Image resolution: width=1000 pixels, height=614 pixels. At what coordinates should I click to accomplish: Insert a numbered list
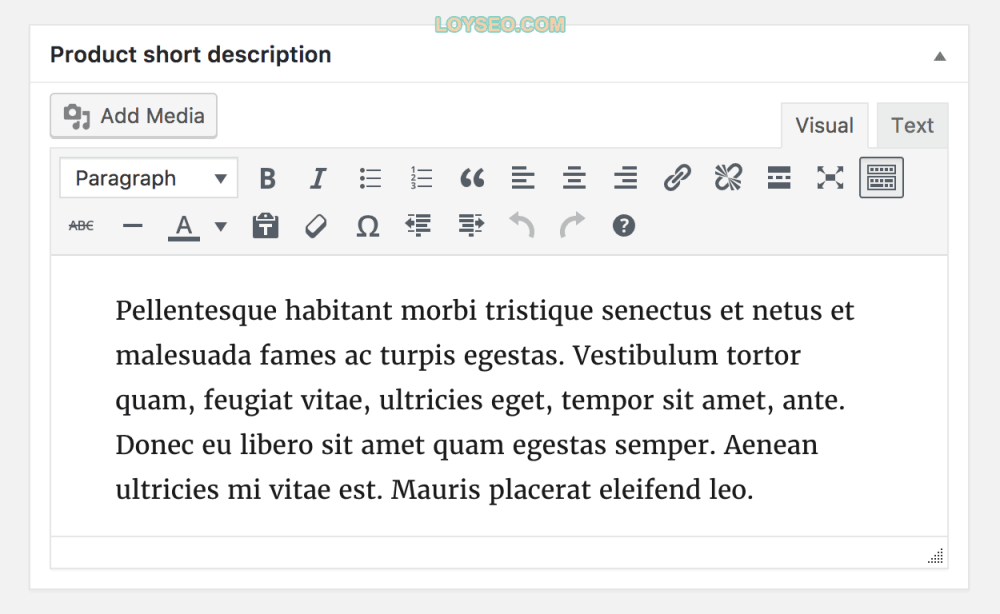(421, 178)
